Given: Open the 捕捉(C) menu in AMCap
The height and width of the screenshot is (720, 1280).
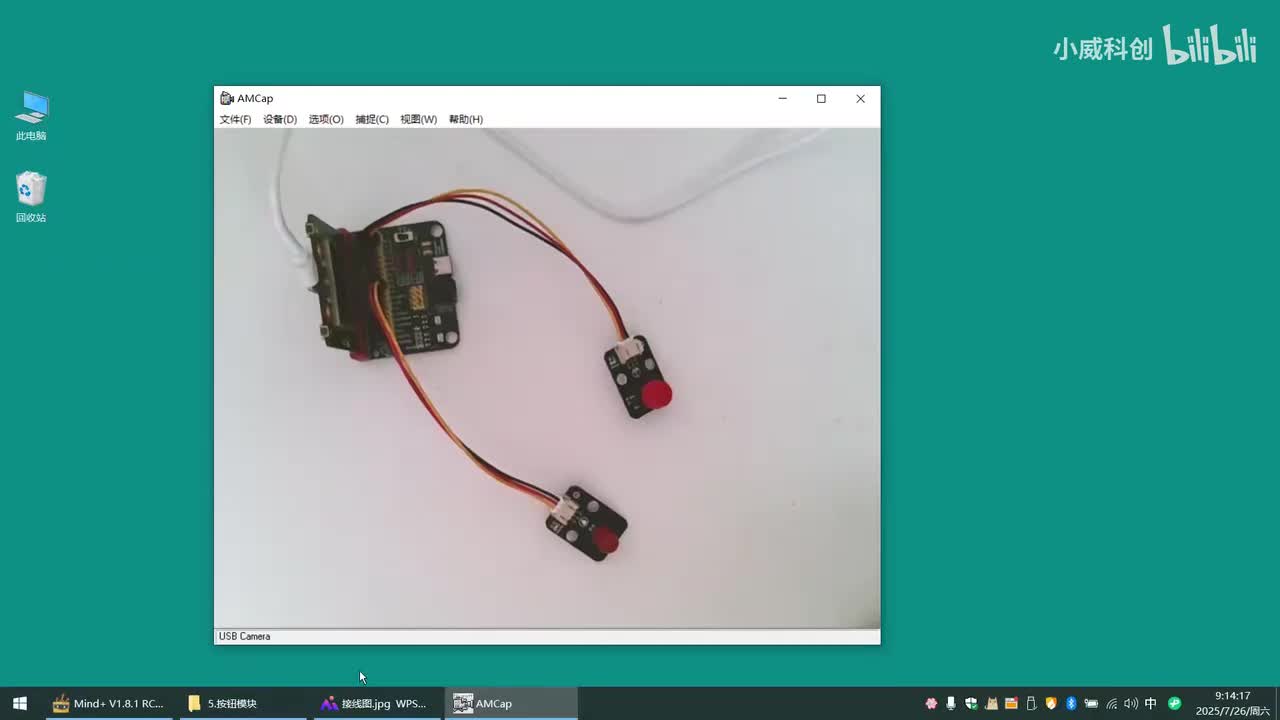Looking at the screenshot, I should pos(372,119).
